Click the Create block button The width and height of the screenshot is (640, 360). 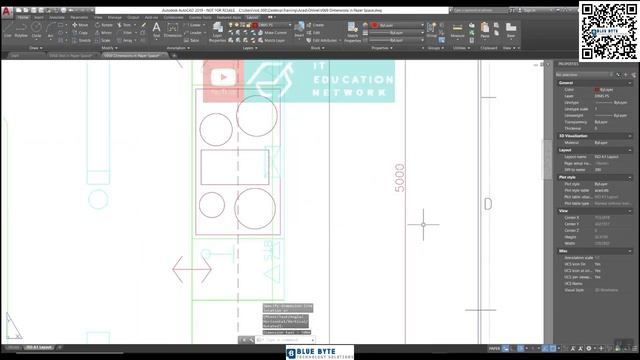pos(315,25)
